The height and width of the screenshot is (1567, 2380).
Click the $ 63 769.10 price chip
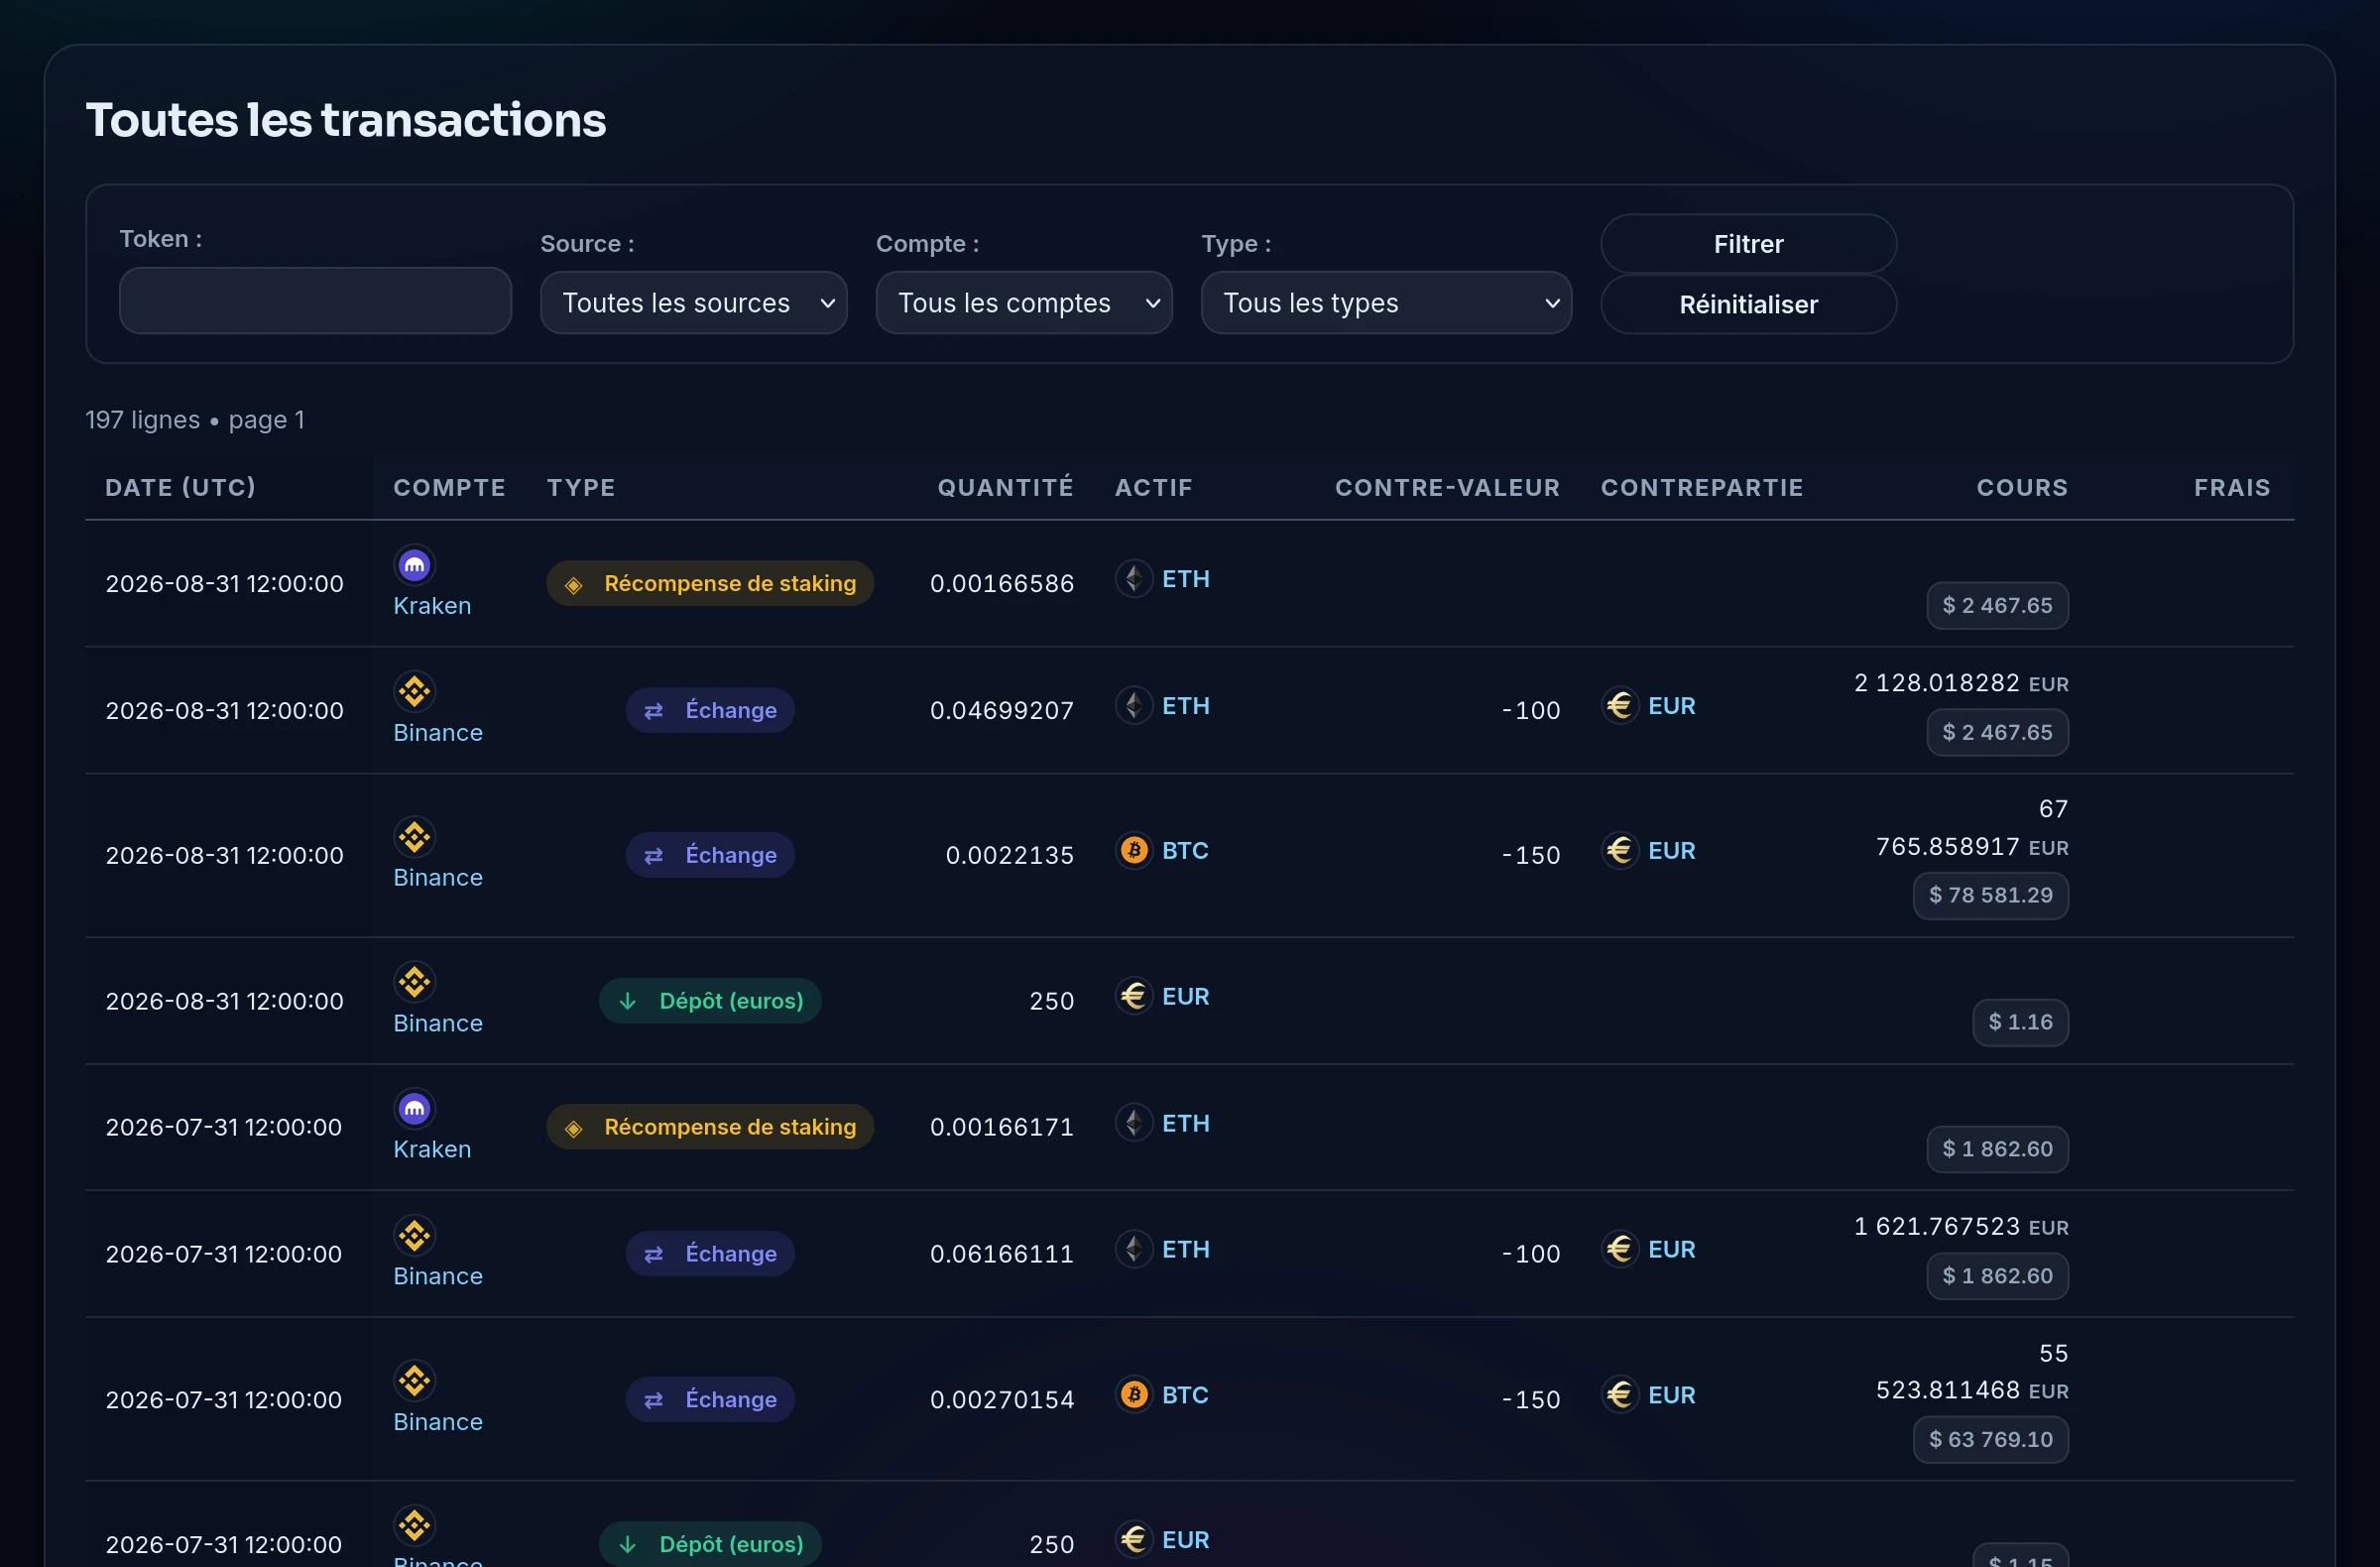[x=1990, y=1439]
